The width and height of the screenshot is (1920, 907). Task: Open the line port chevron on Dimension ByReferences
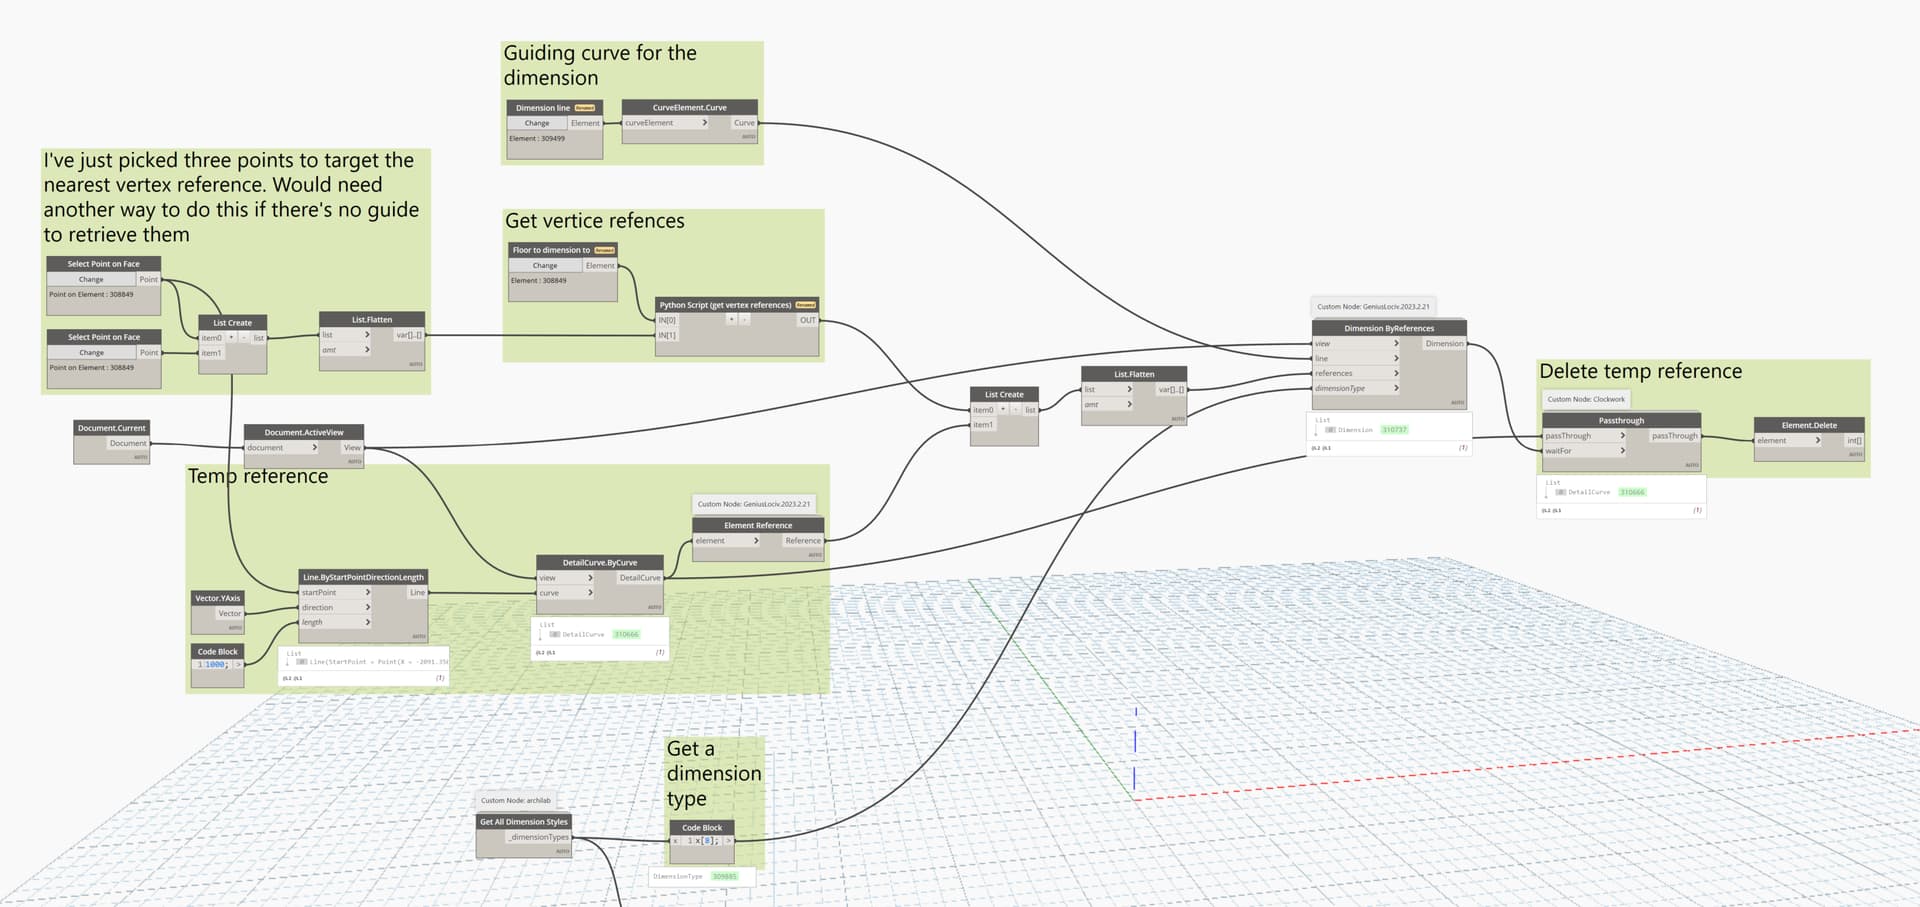click(x=1396, y=358)
